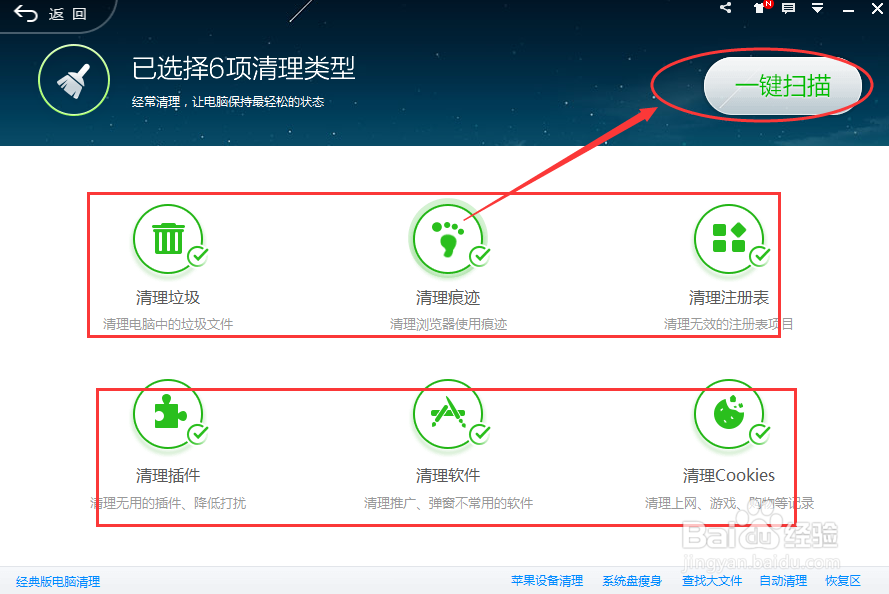The height and width of the screenshot is (594, 889).
Task: Select the 清理软件 app icon
Action: tap(448, 414)
